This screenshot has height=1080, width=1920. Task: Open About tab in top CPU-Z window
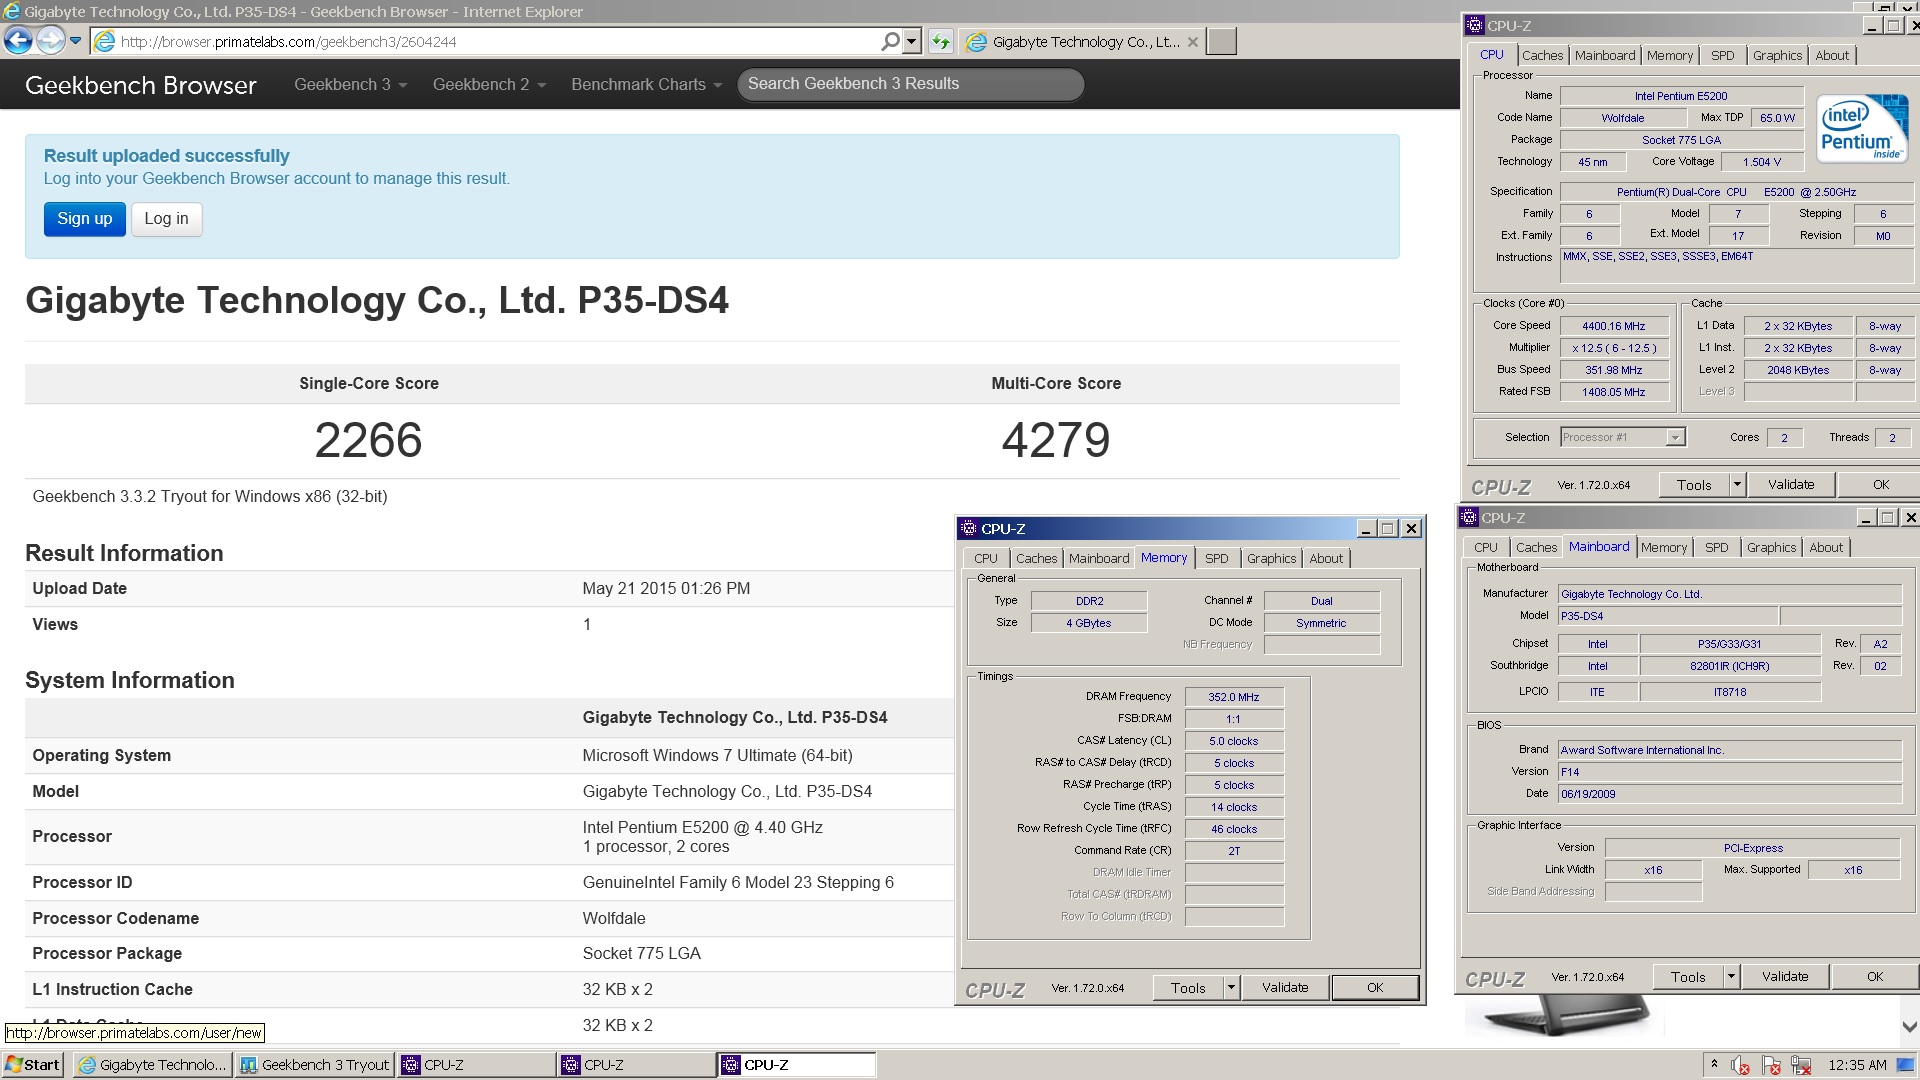coord(1832,56)
